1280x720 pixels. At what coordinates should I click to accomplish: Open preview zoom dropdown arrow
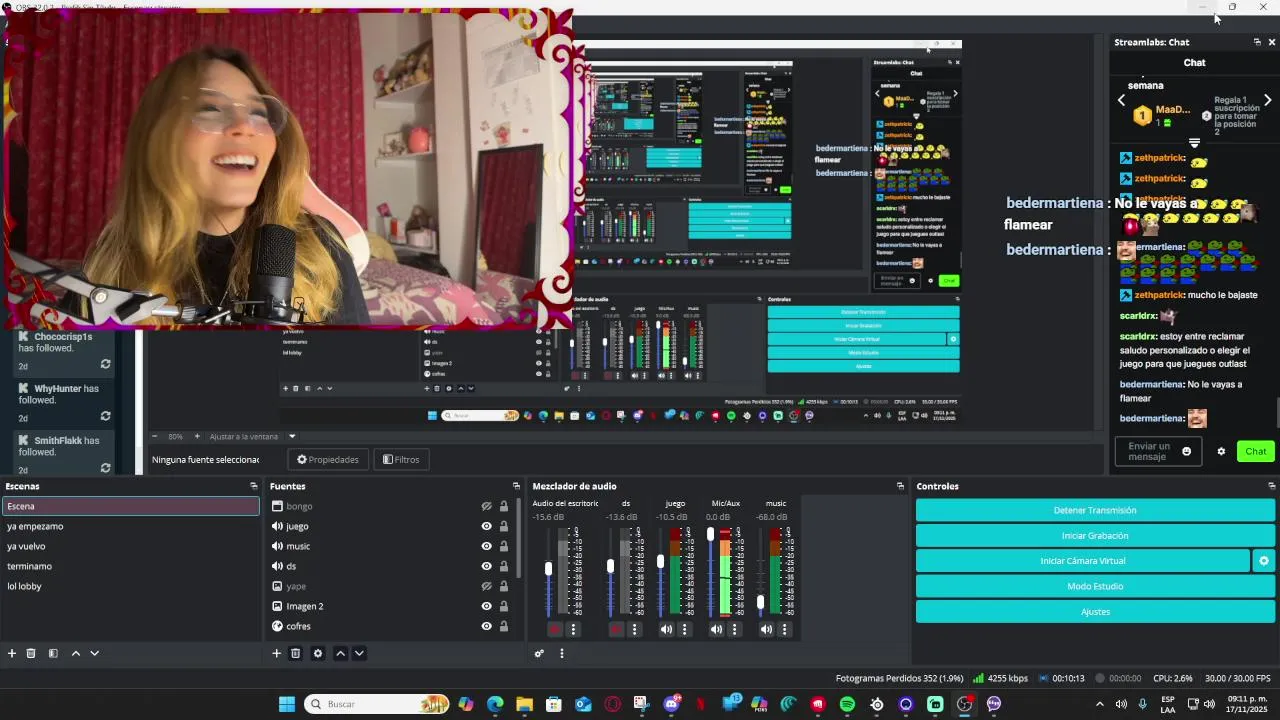pos(292,436)
